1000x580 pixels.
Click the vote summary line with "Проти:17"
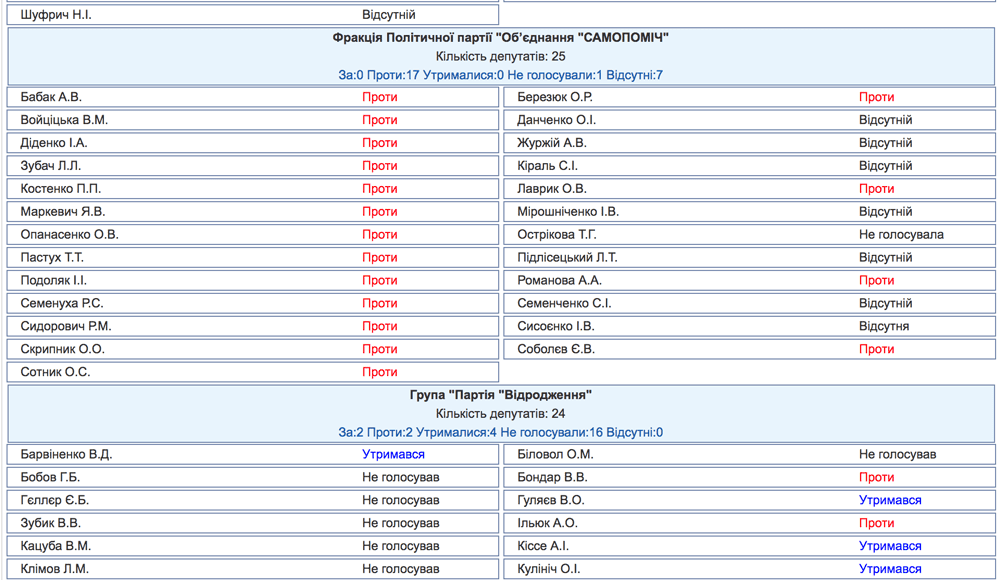501,75
